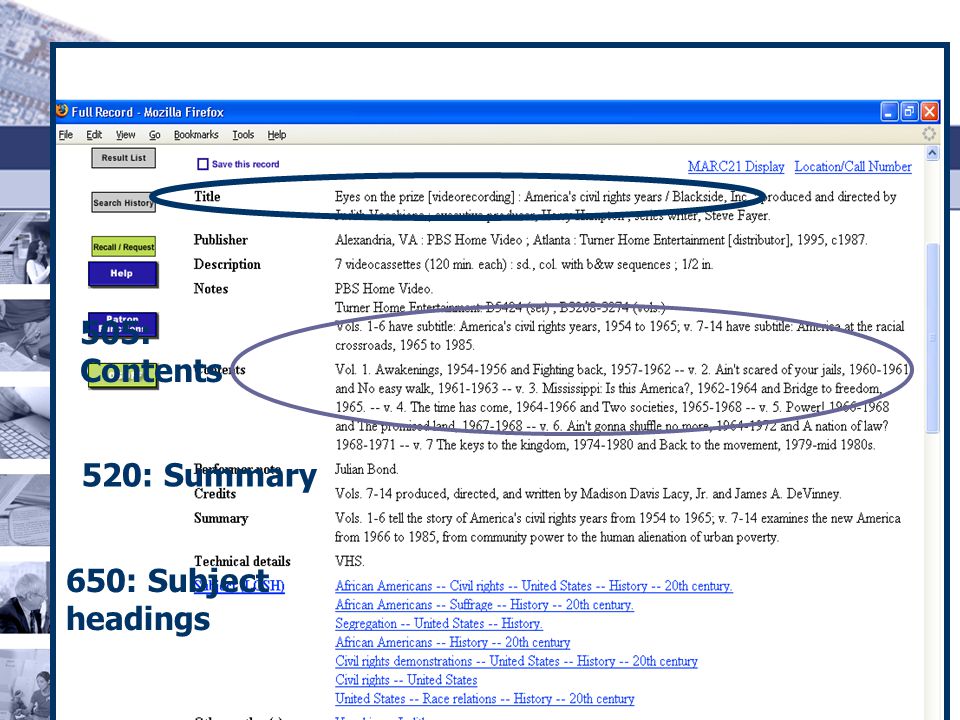Viewport: 960px width, 720px height.
Task: Follow Civil rights demonstrations subject link
Action: pos(516,661)
